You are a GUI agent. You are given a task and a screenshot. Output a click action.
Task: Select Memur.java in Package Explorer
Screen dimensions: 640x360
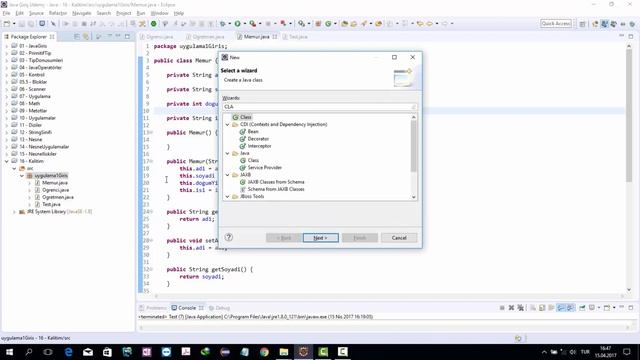[x=51, y=183]
